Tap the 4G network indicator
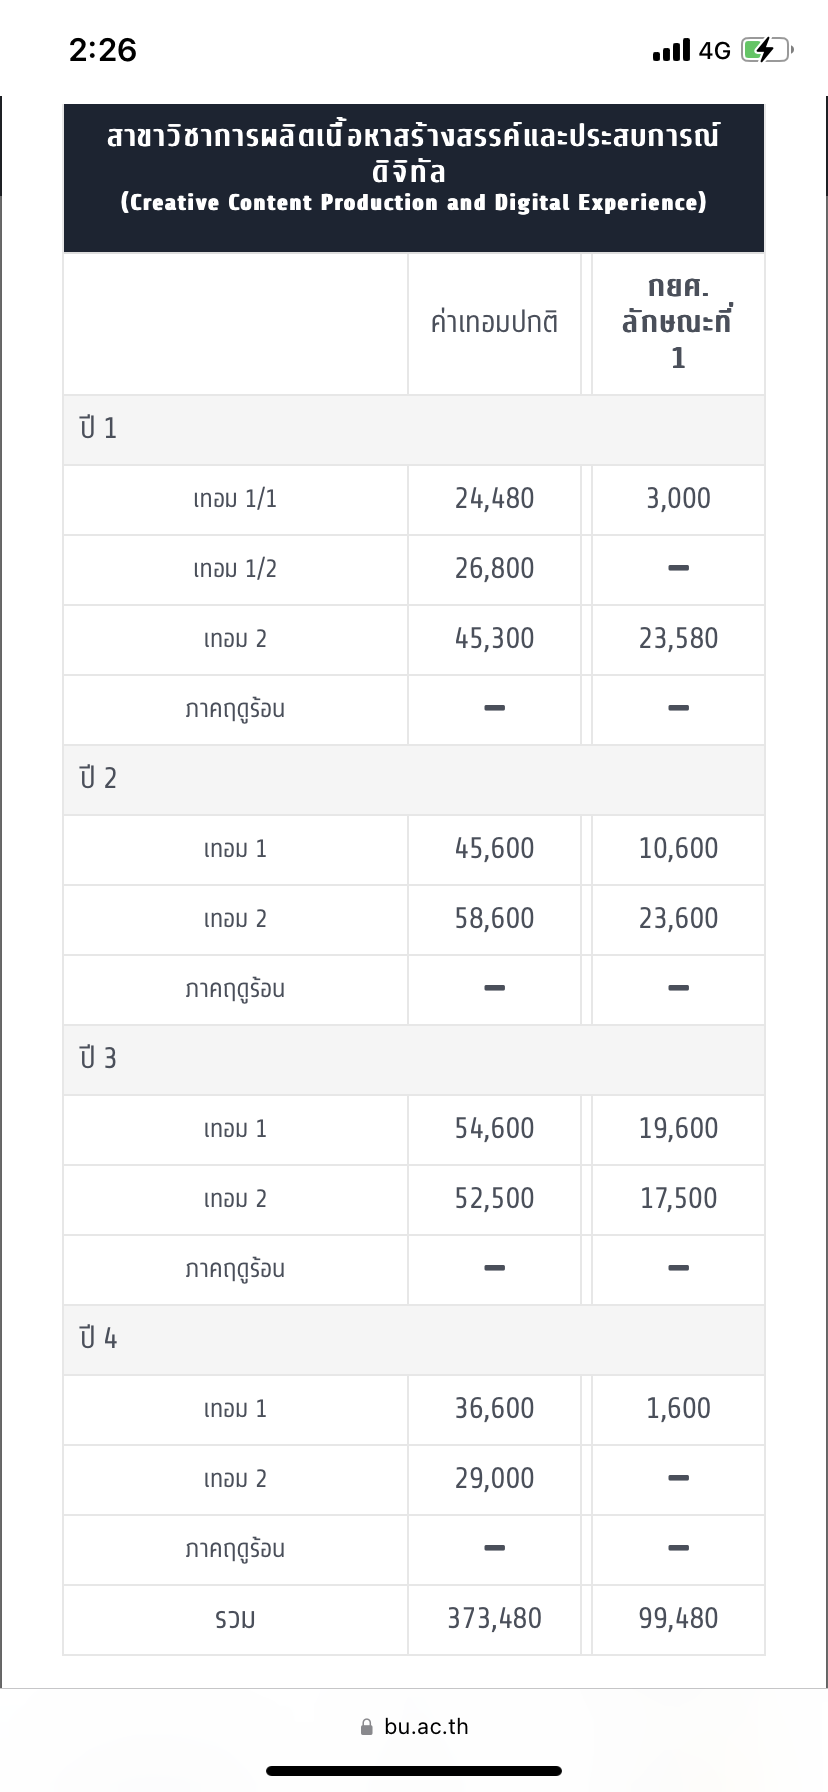The height and width of the screenshot is (1792, 828). [715, 50]
